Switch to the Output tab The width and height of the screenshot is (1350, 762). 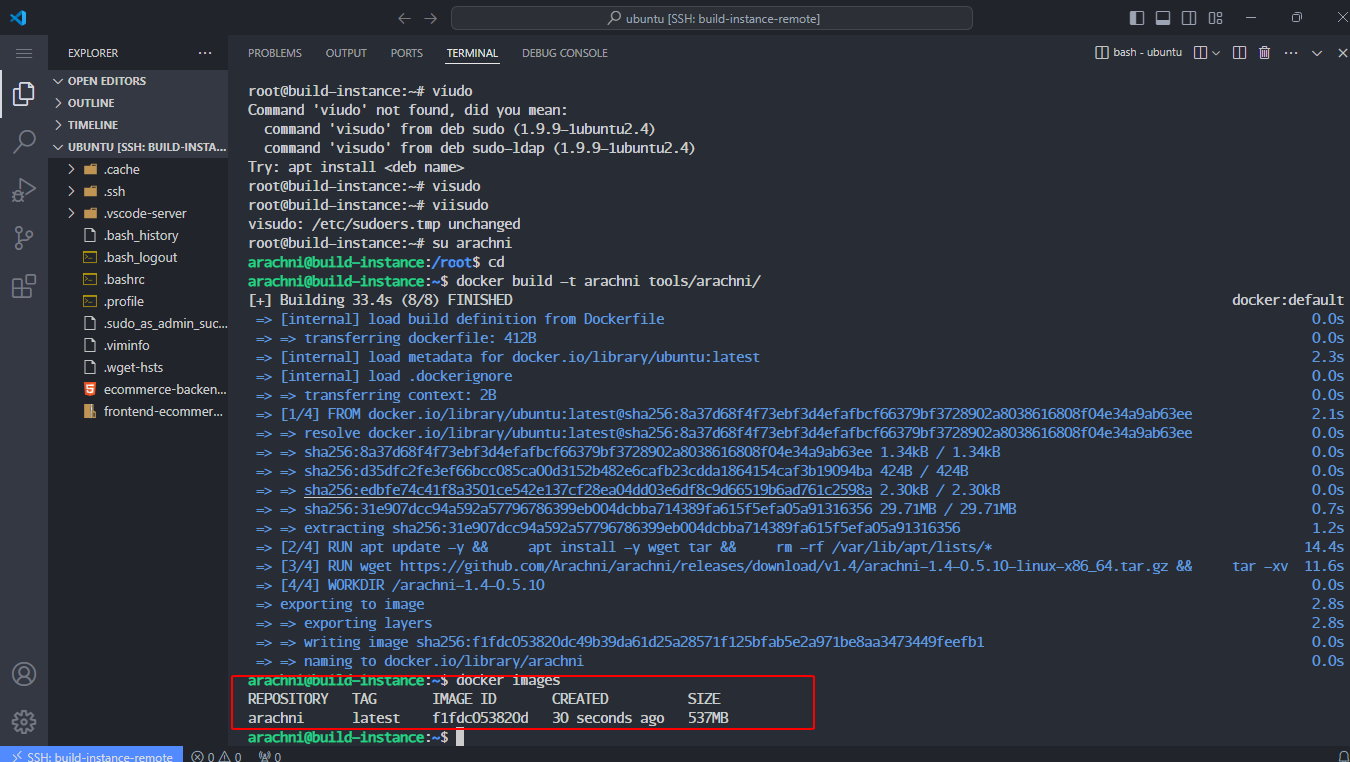coord(346,53)
